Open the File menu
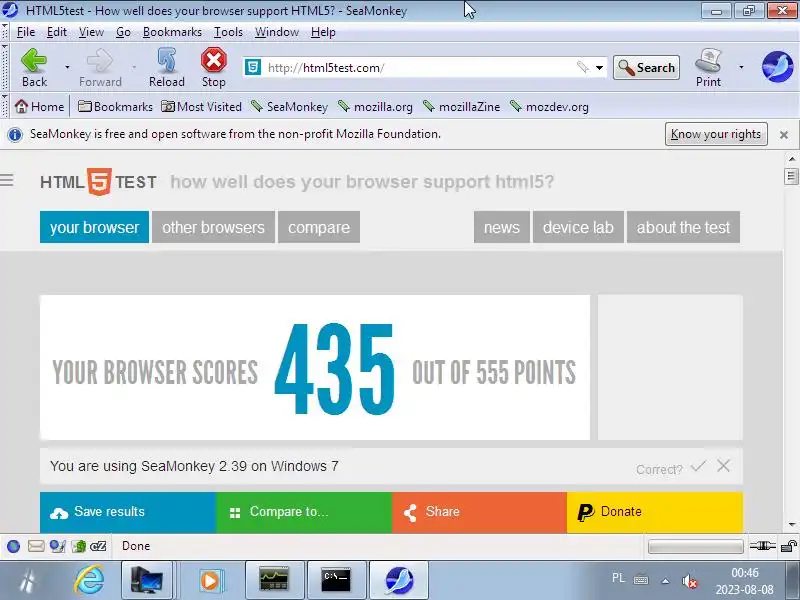The image size is (800, 600). point(26,32)
